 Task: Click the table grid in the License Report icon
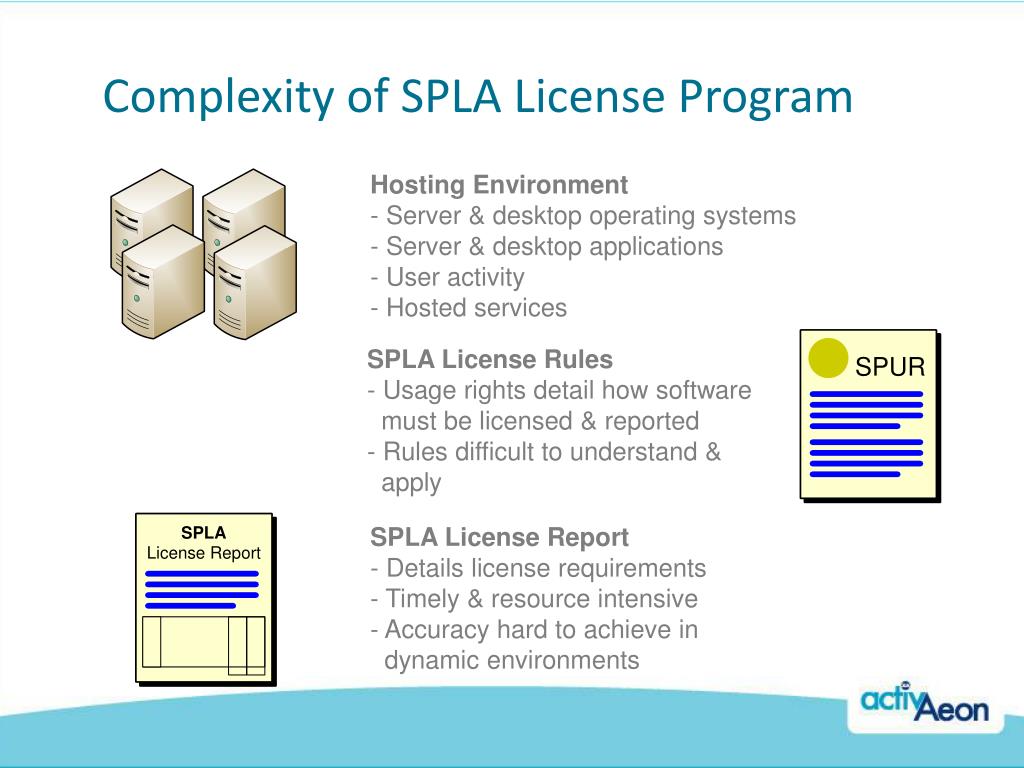point(204,645)
